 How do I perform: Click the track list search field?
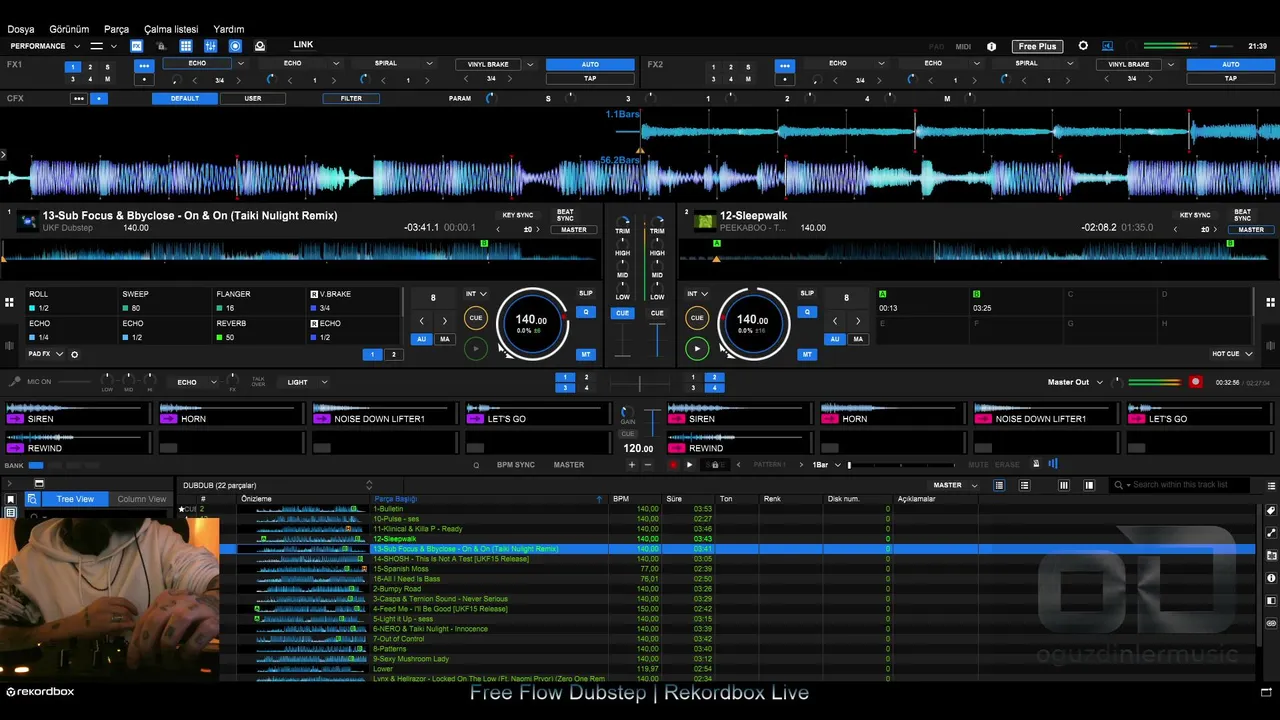1180,485
